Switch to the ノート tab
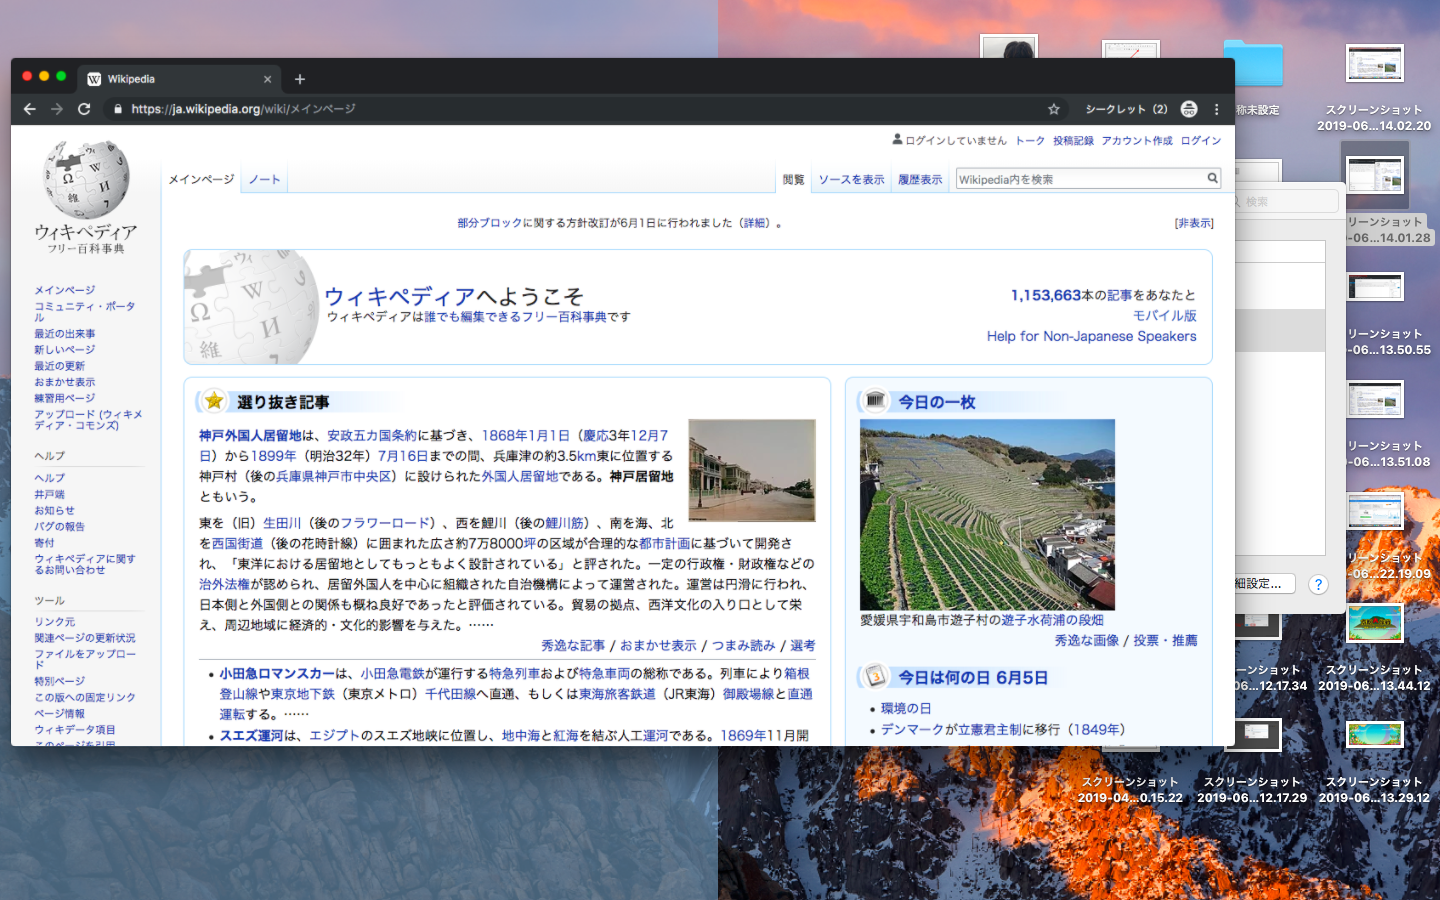 (264, 179)
